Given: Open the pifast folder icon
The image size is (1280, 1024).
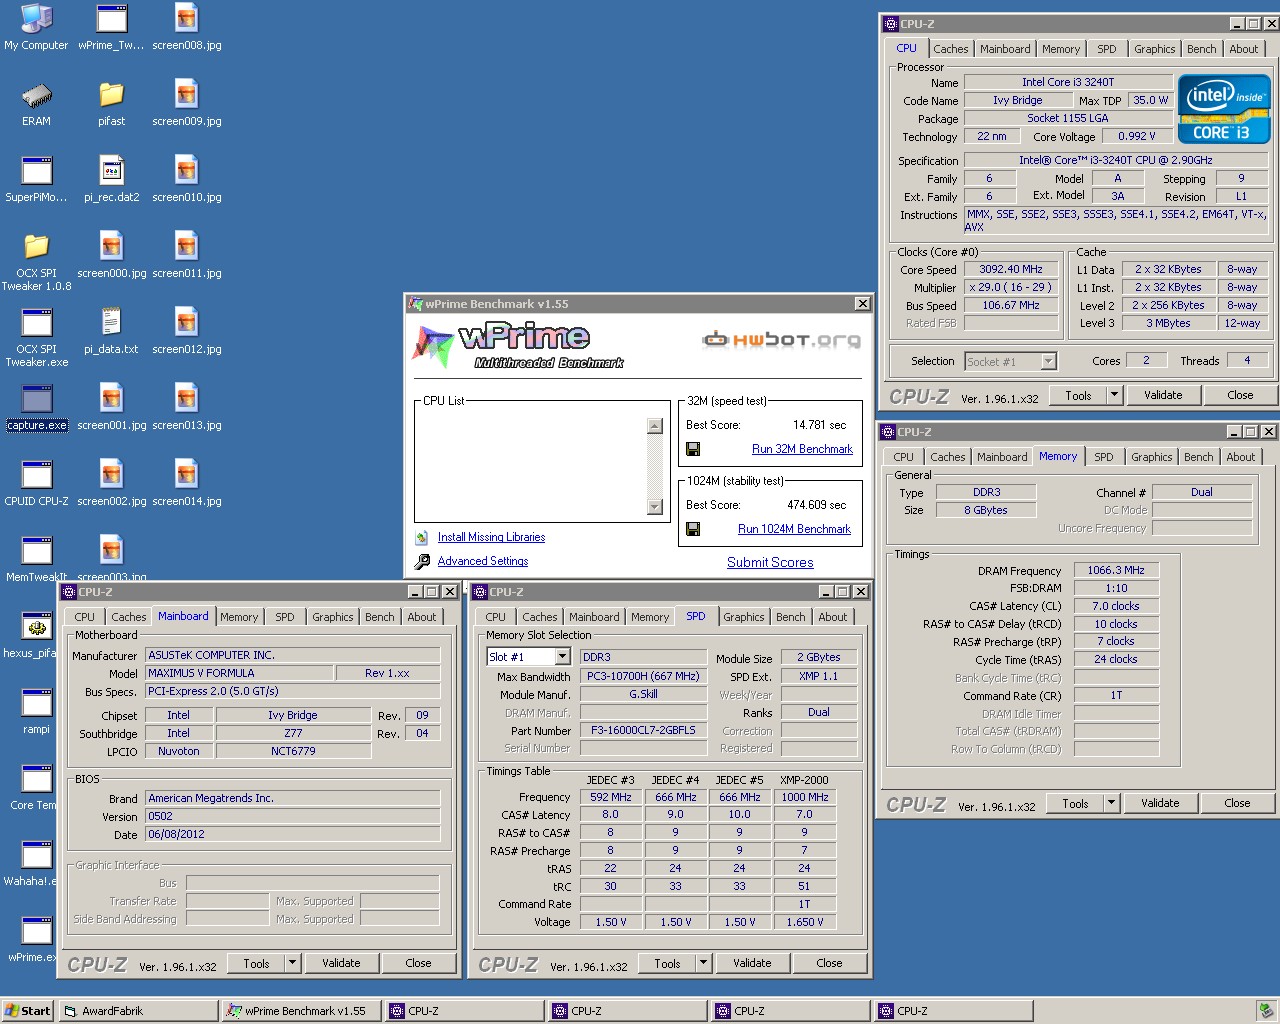Looking at the screenshot, I should (x=111, y=104).
